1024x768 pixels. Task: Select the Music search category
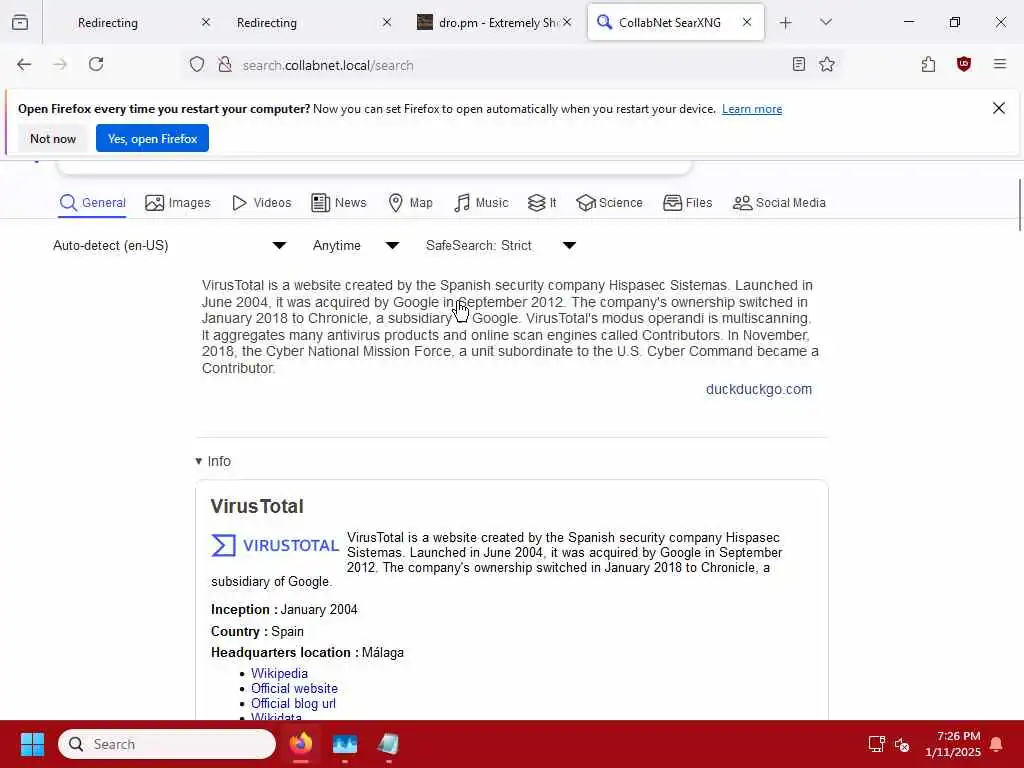coord(481,203)
